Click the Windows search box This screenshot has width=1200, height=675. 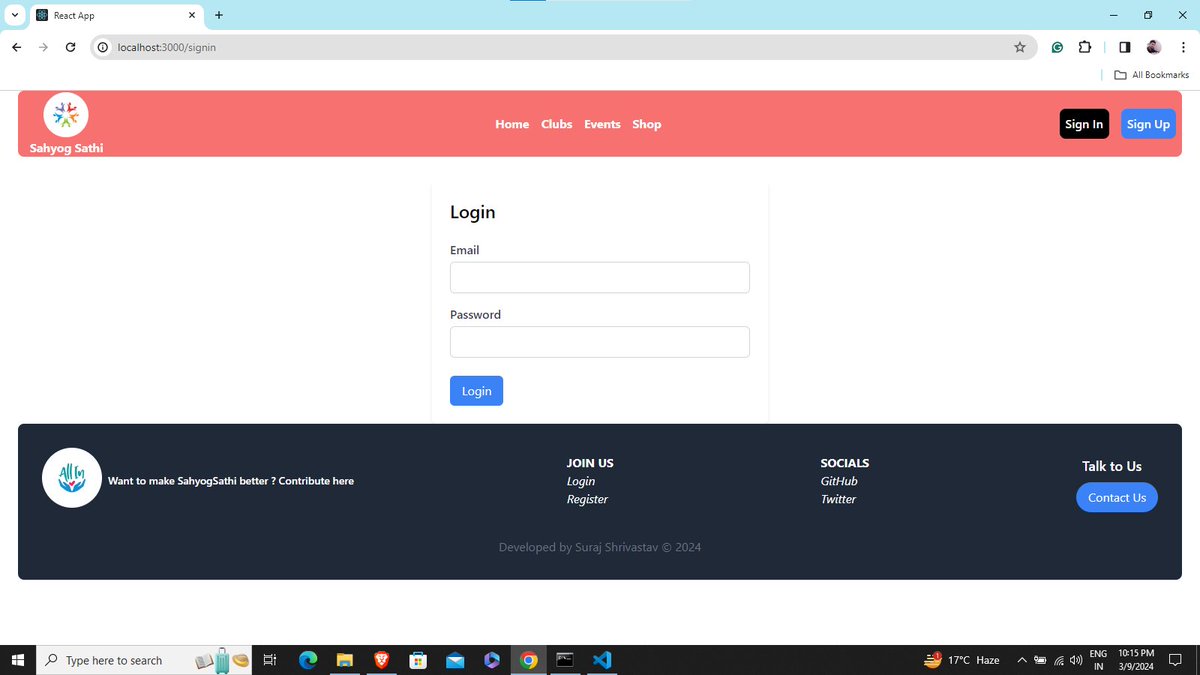pos(145,660)
